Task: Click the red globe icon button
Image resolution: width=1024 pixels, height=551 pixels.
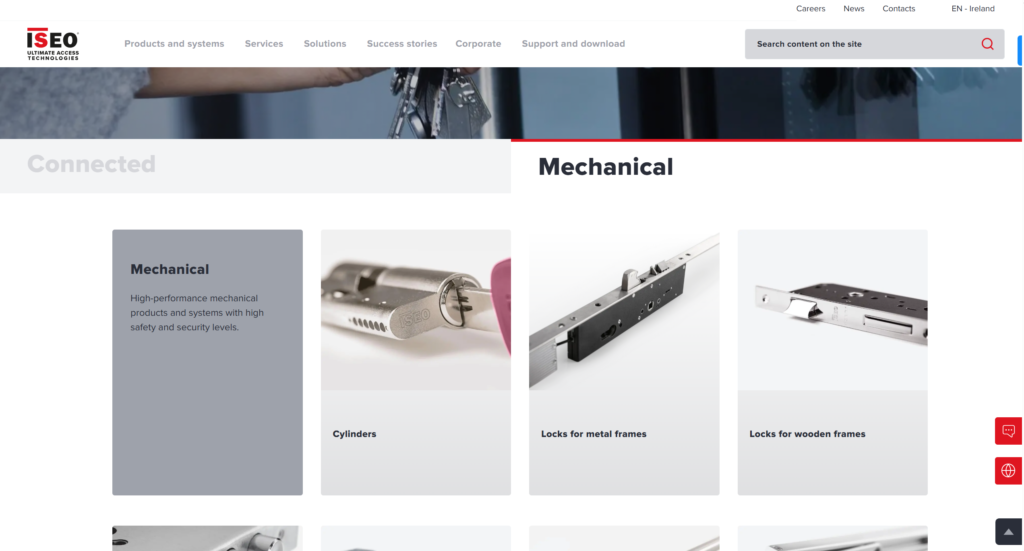Action: pos(1008,471)
